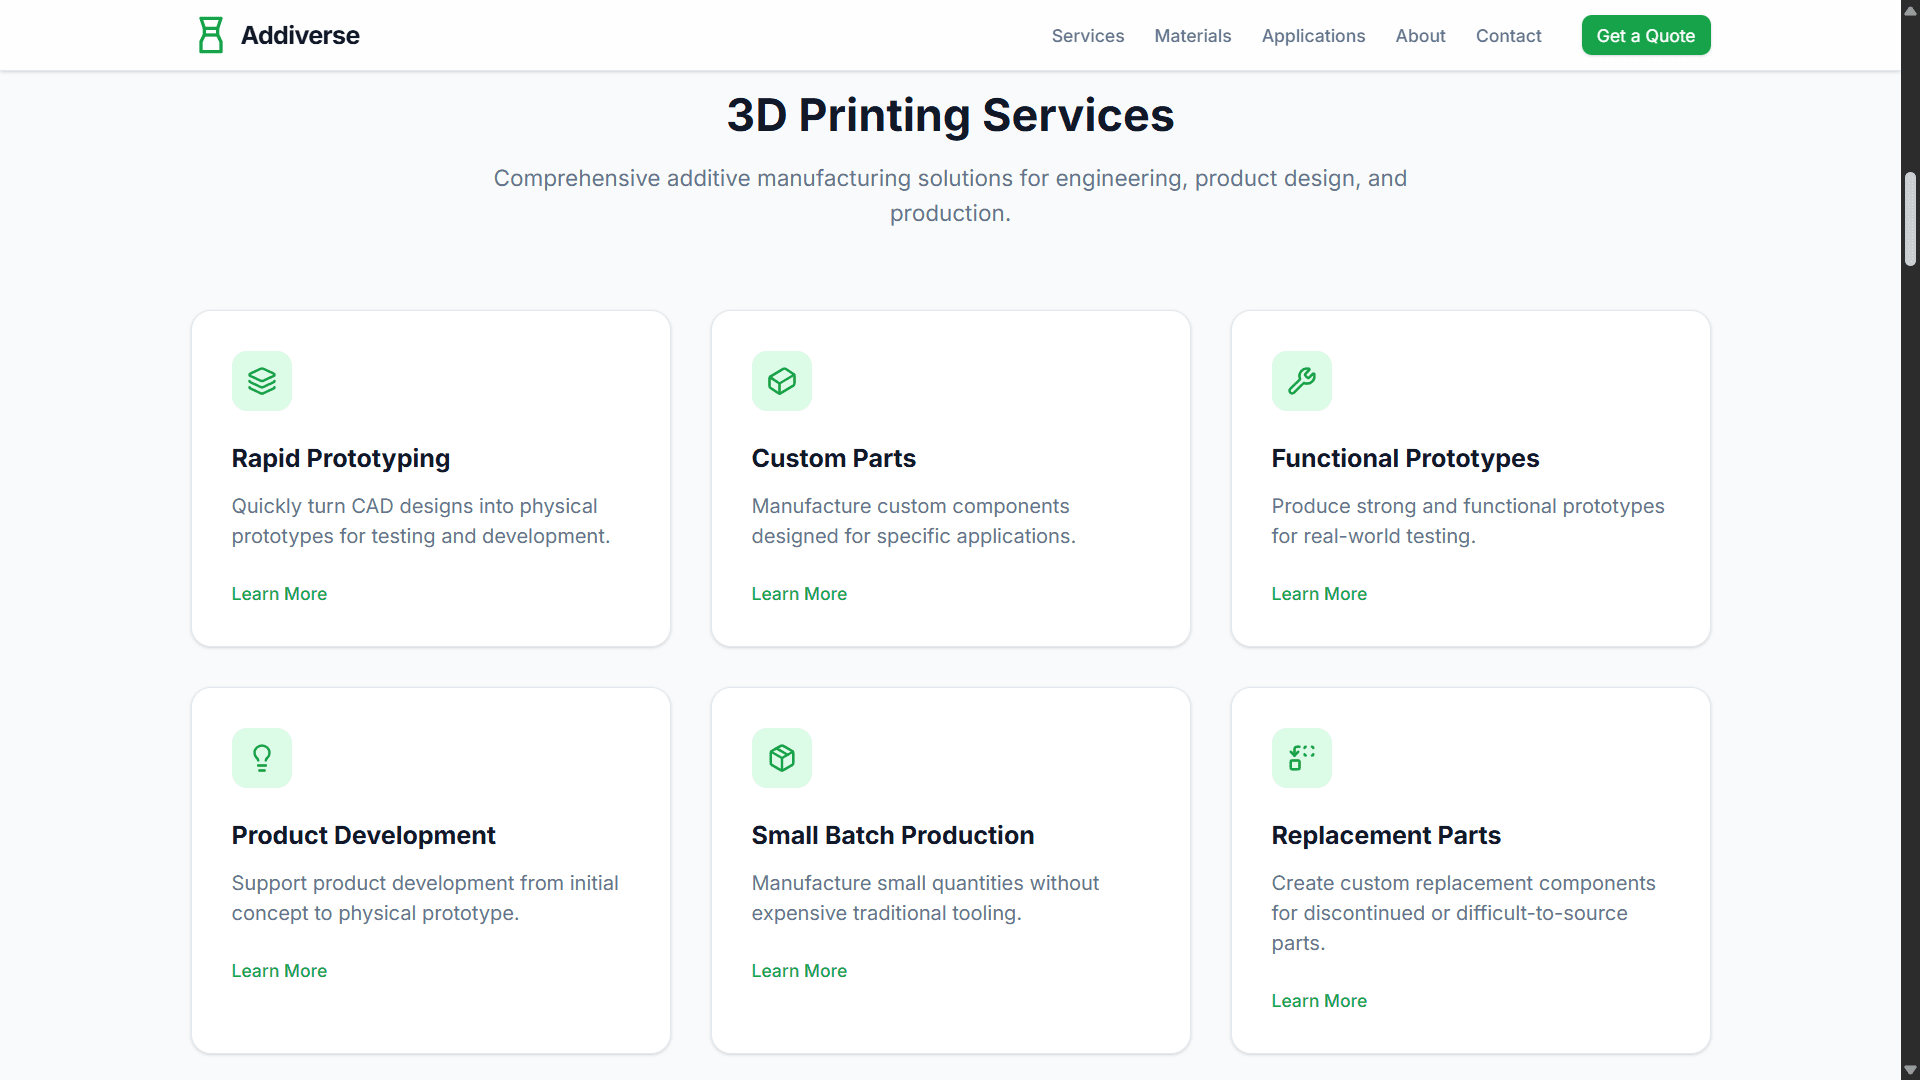Click Learn More under Small Batch Production
Image resolution: width=1920 pixels, height=1080 pixels.
click(x=799, y=971)
